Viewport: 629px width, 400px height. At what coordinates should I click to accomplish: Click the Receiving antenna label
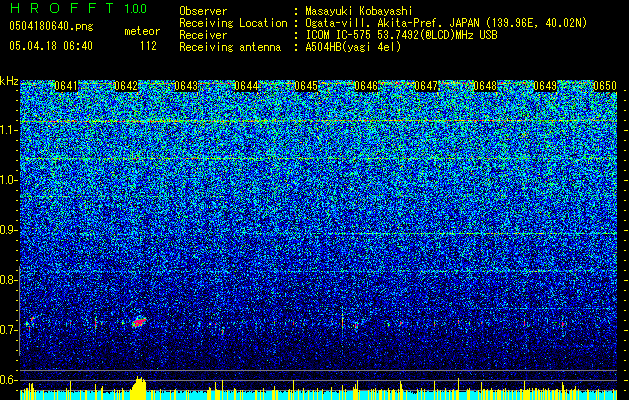coord(230,47)
